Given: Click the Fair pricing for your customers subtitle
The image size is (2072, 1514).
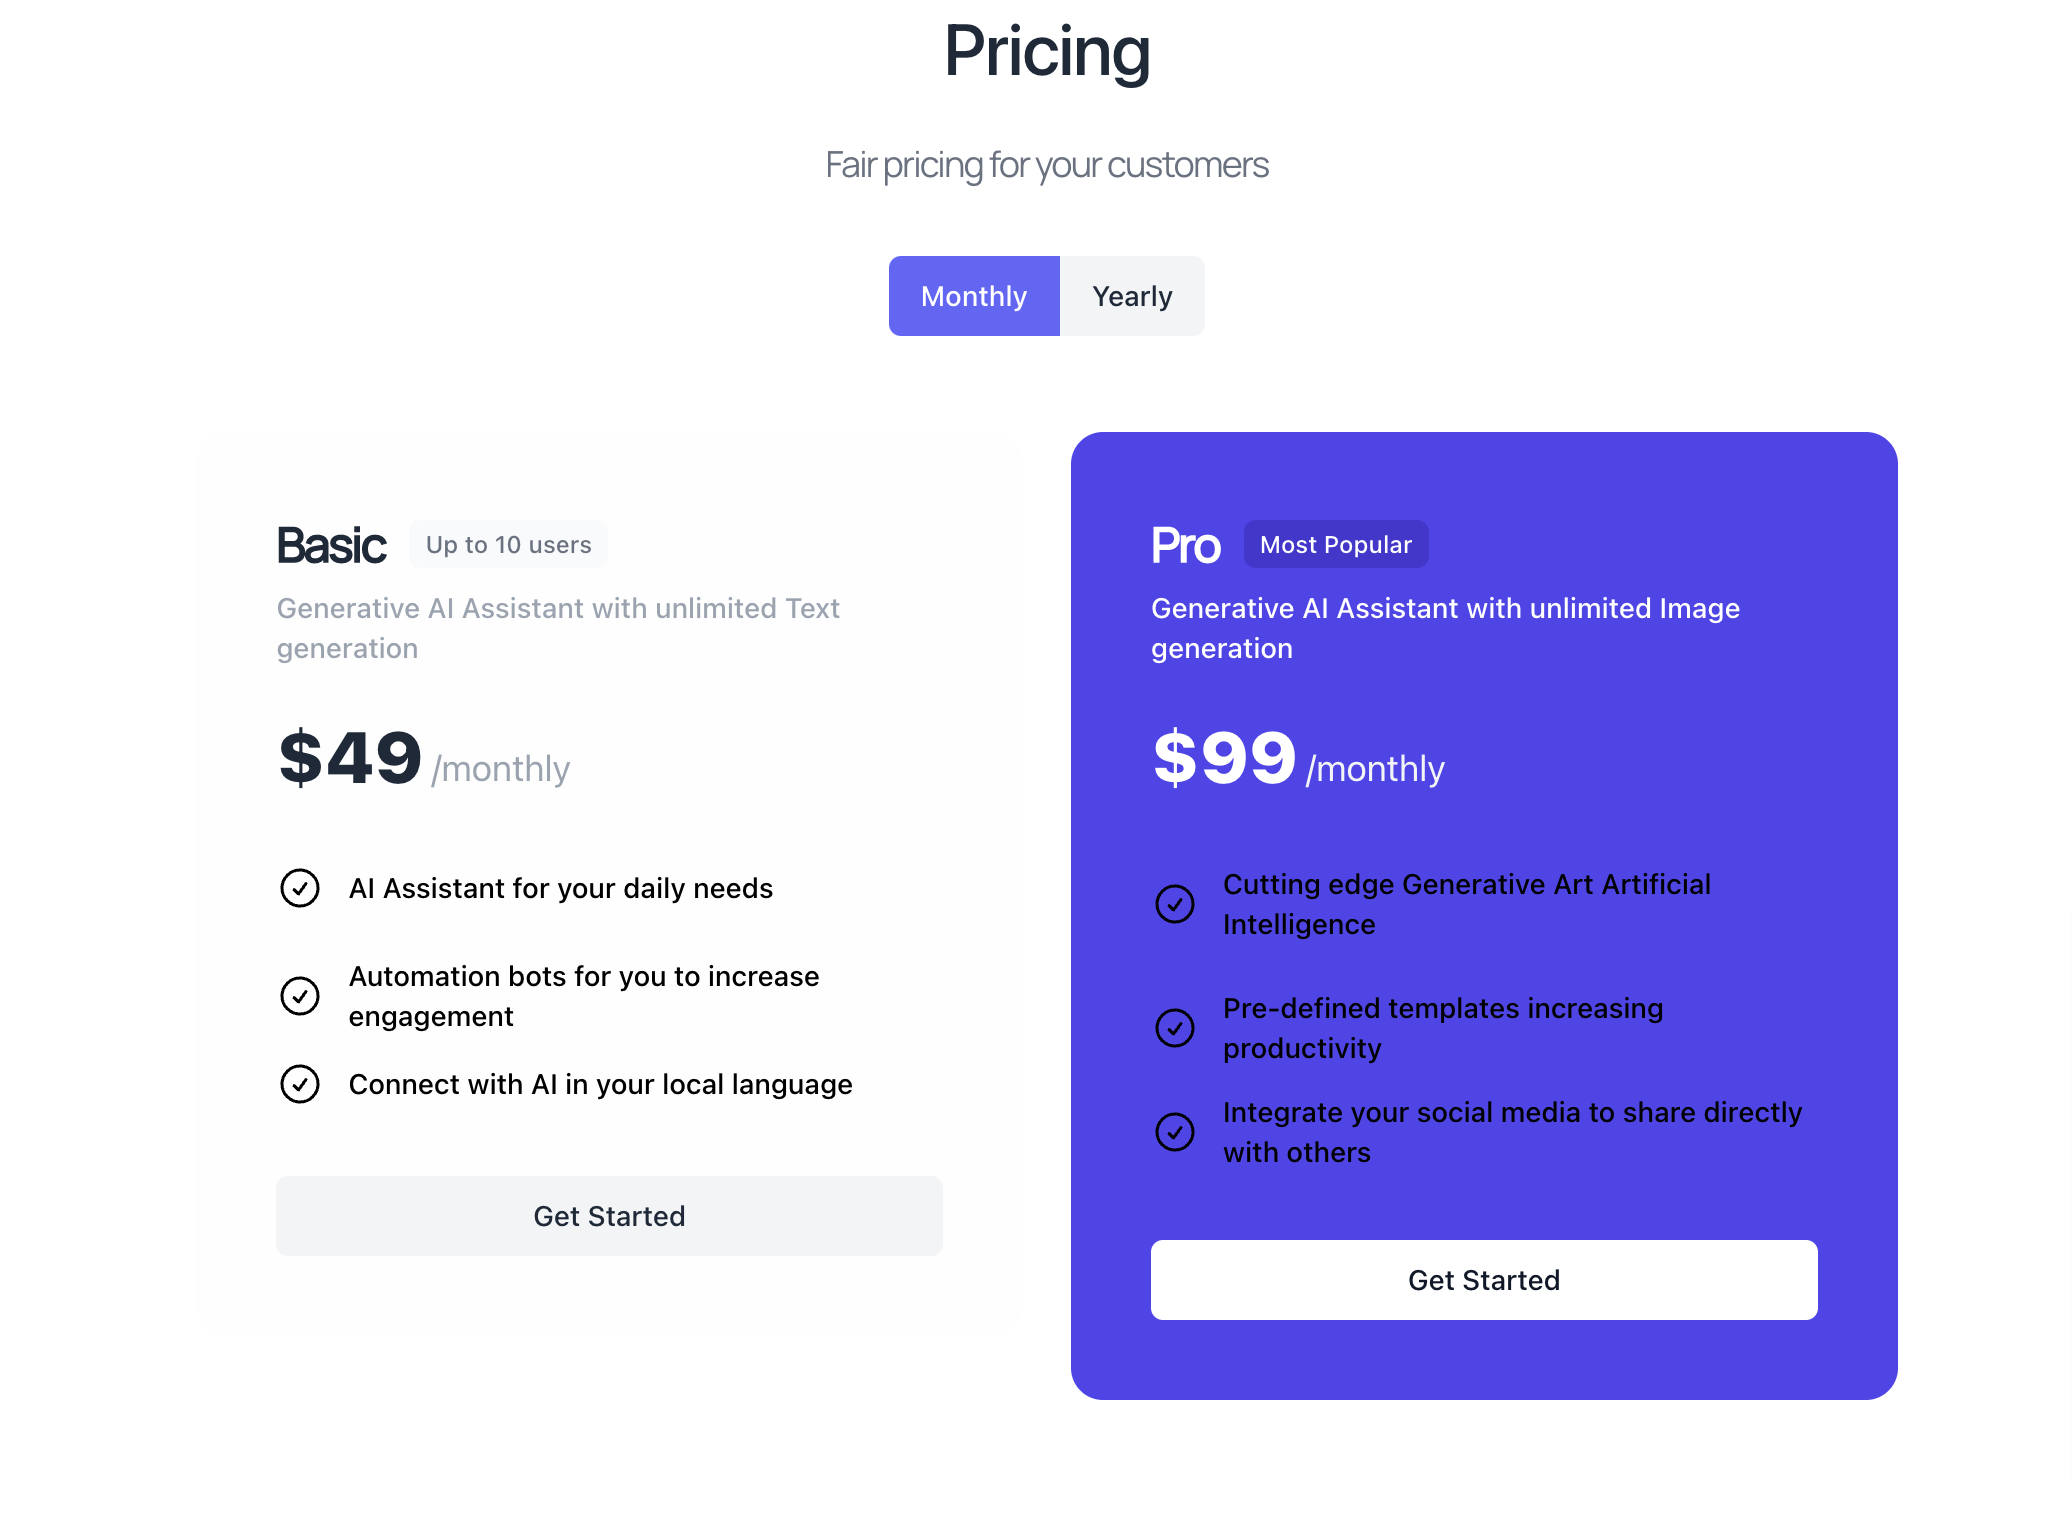Looking at the screenshot, I should tap(1047, 165).
